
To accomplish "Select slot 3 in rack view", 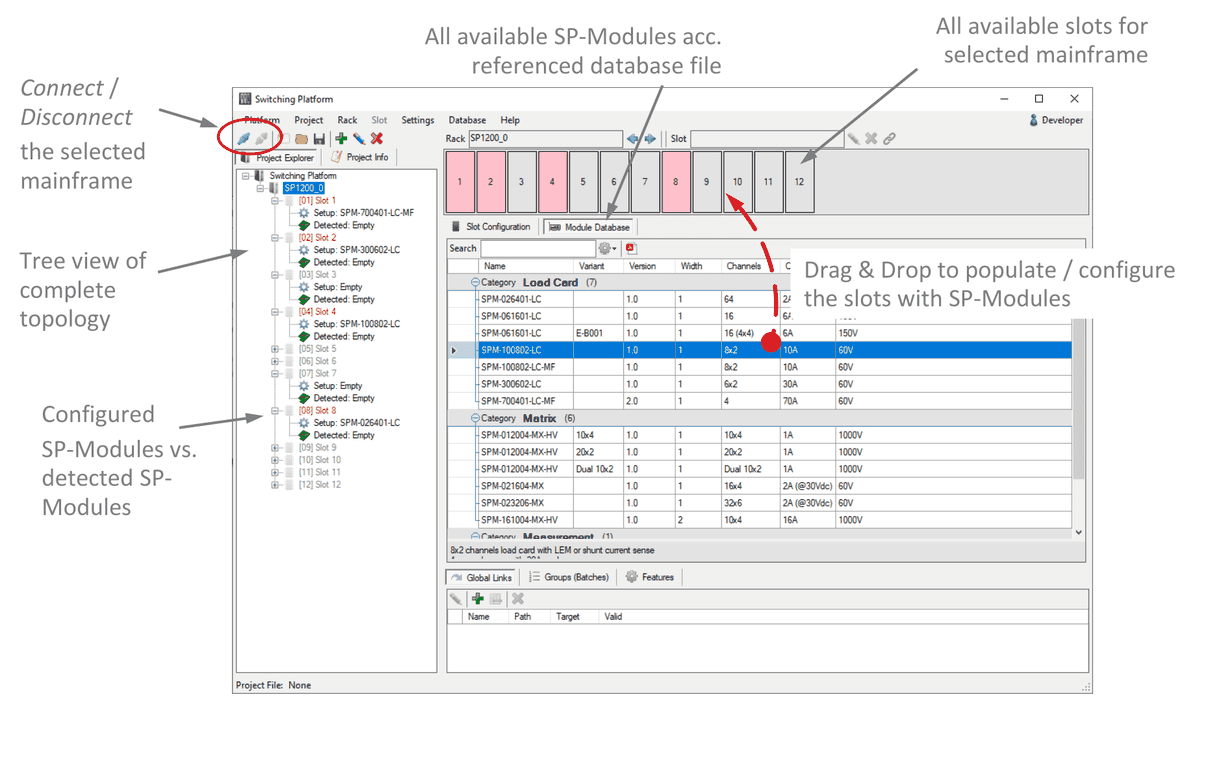I will pyautogui.click(x=521, y=181).
